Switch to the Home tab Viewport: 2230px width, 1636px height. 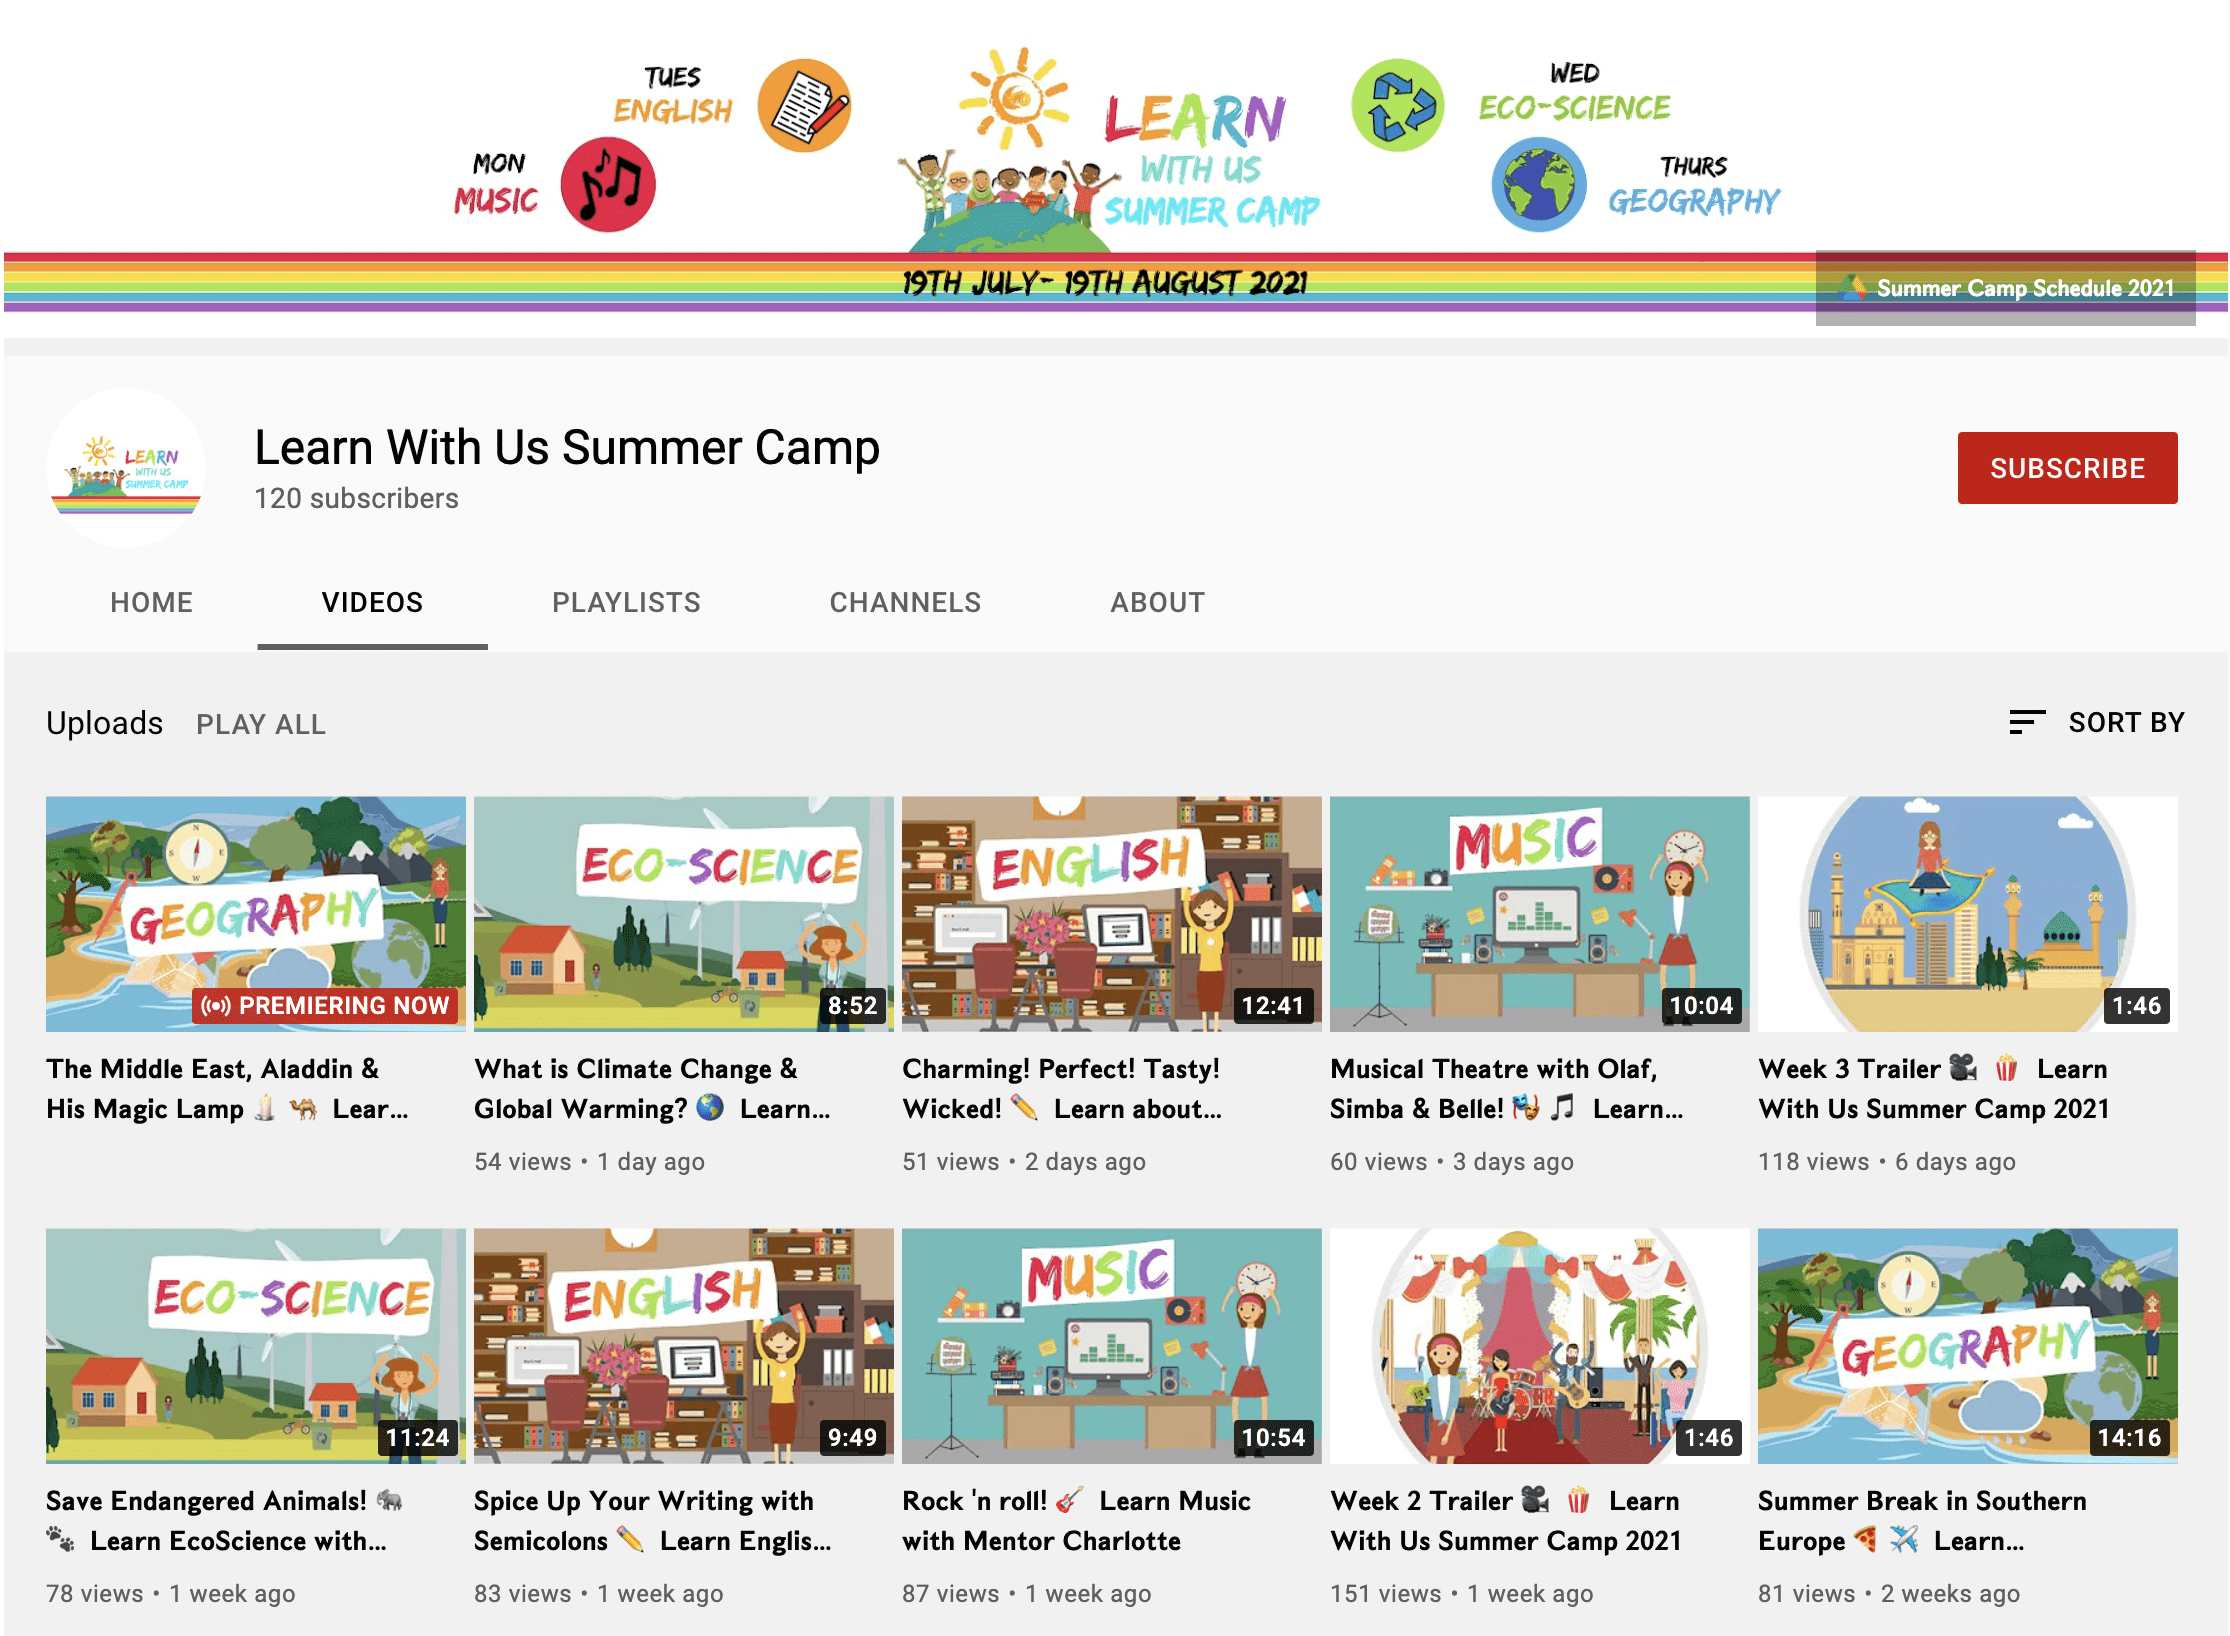tap(151, 602)
